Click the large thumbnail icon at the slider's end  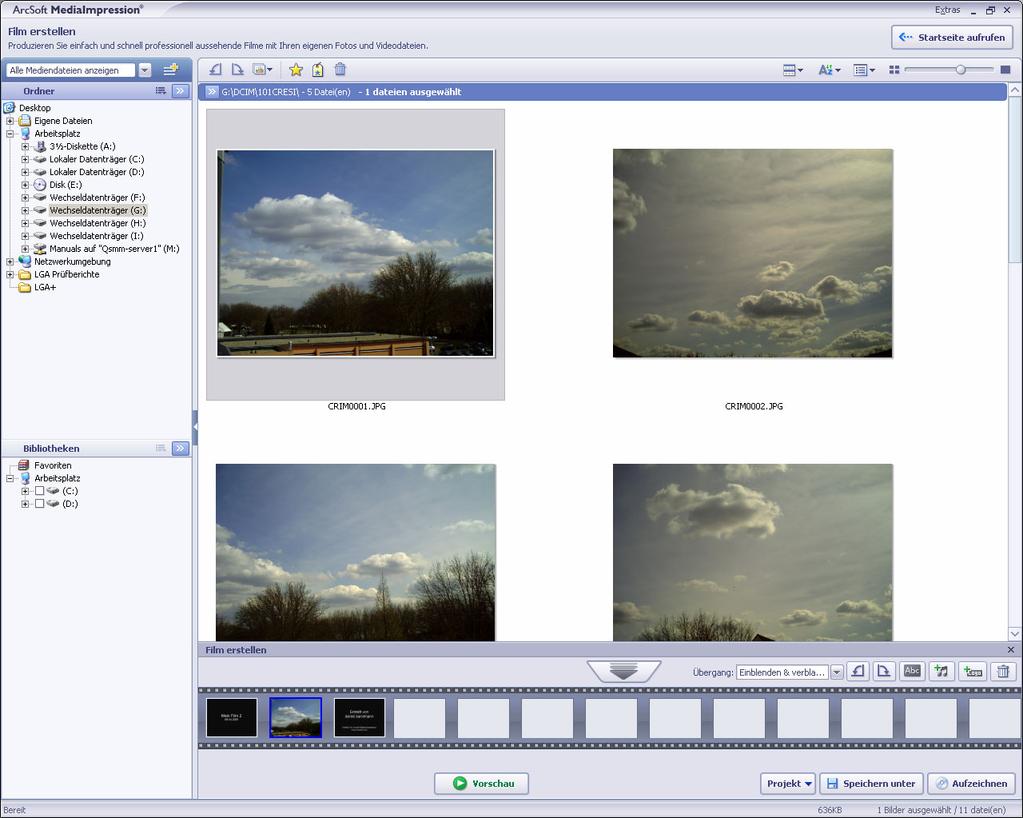tap(1005, 70)
